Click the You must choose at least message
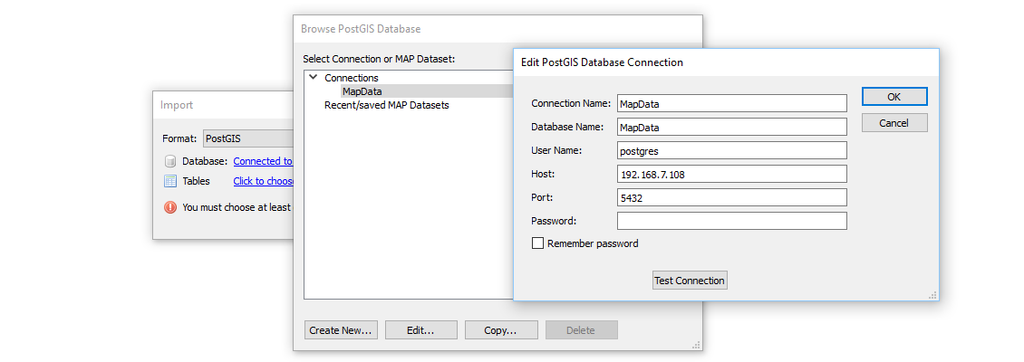The width and height of the screenshot is (1024, 362). pyautogui.click(x=237, y=207)
